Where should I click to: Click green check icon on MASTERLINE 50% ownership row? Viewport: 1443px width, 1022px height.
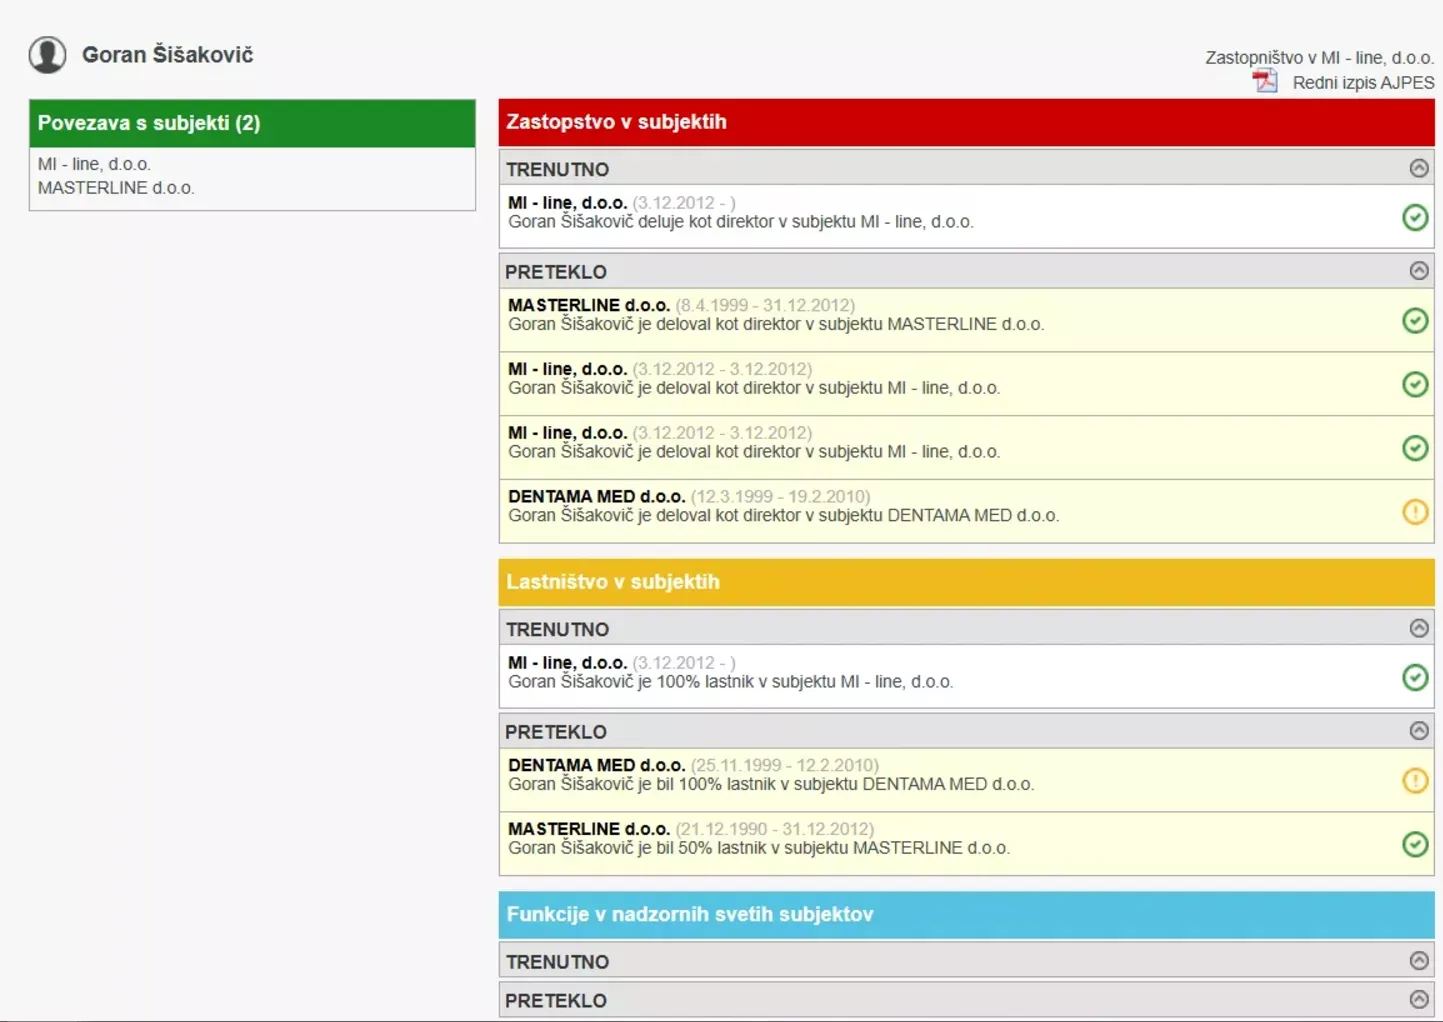[1414, 844]
